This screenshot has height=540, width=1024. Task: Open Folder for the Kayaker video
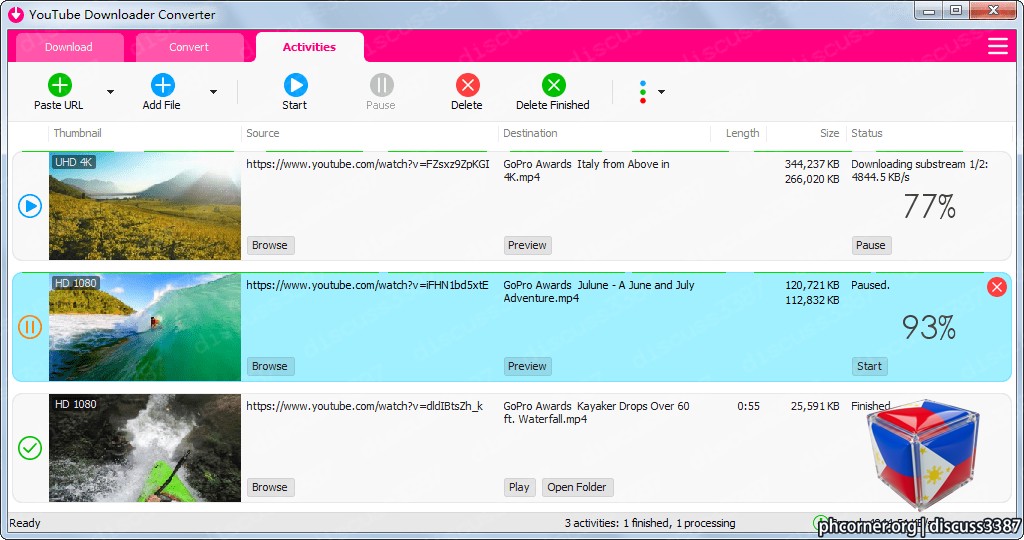577,487
